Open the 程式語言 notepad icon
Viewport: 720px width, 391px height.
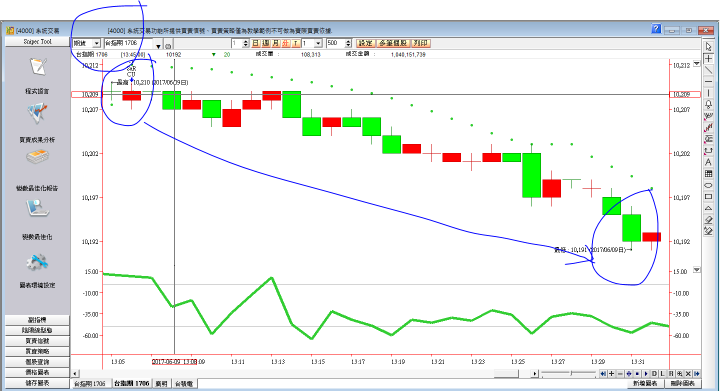tap(38, 67)
